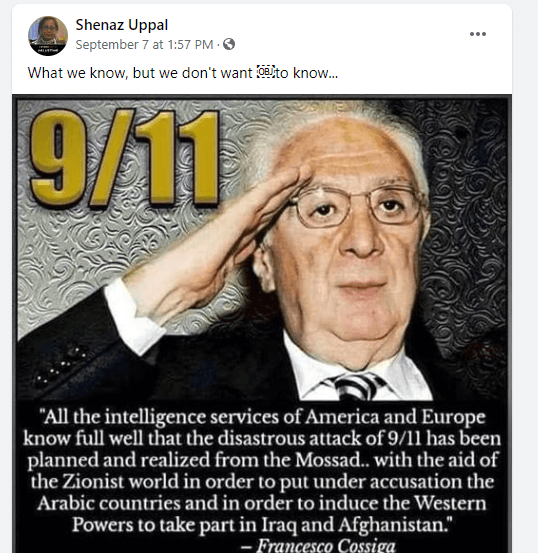Screen dimensions: 538x553
Task: Open Shenaz Uppal's profile picture
Action: 48,36
